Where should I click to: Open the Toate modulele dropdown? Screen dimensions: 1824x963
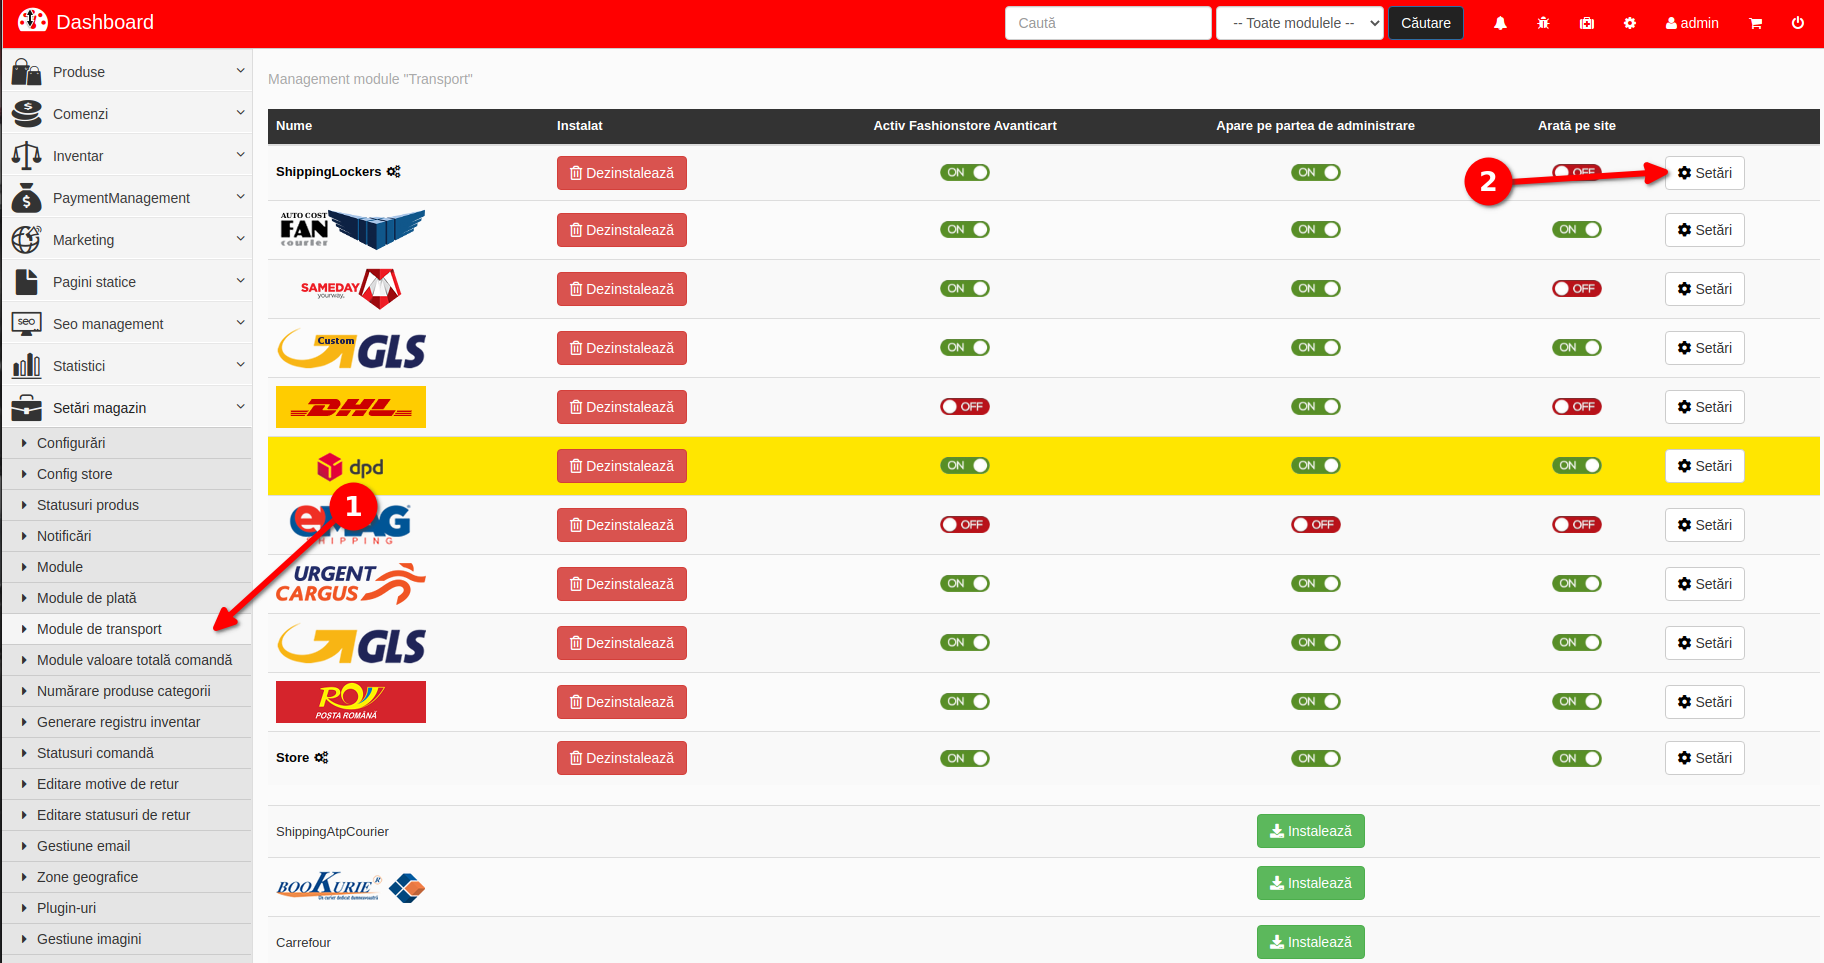(1300, 23)
